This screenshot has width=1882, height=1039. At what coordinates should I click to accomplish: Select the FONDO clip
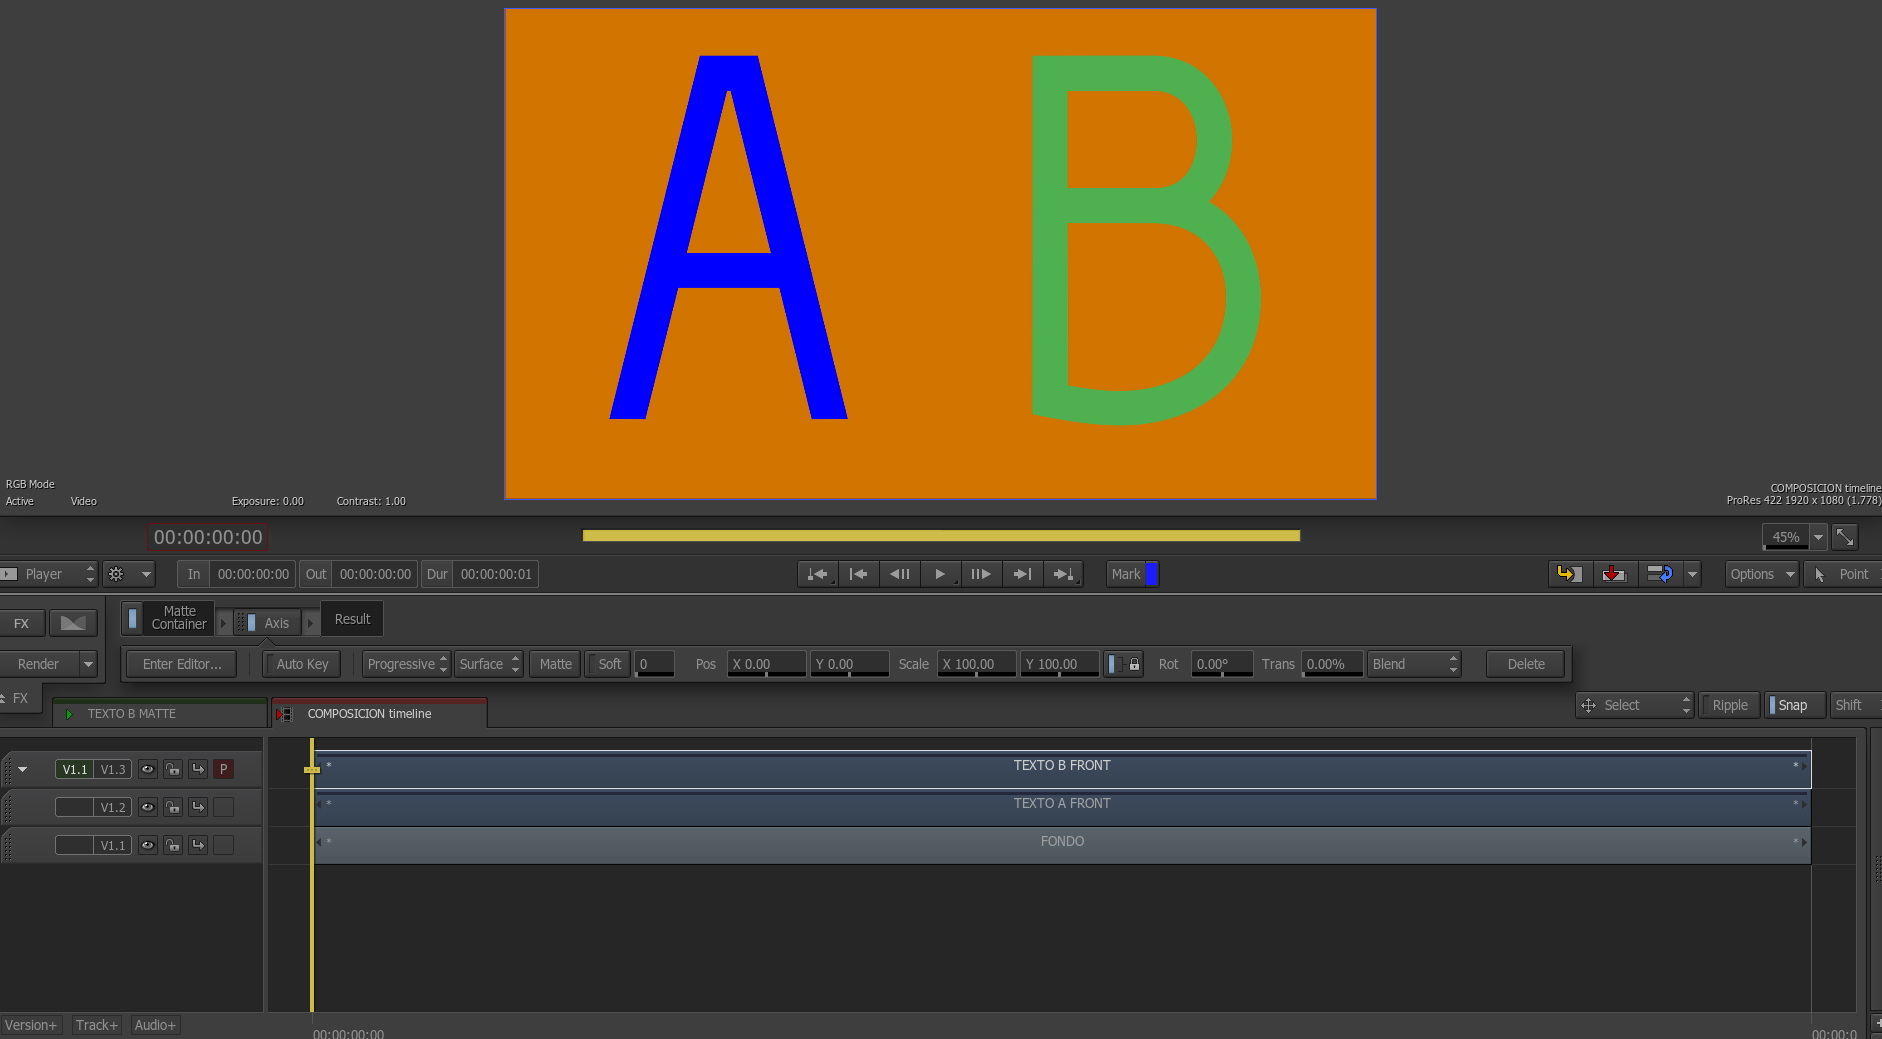click(1062, 845)
